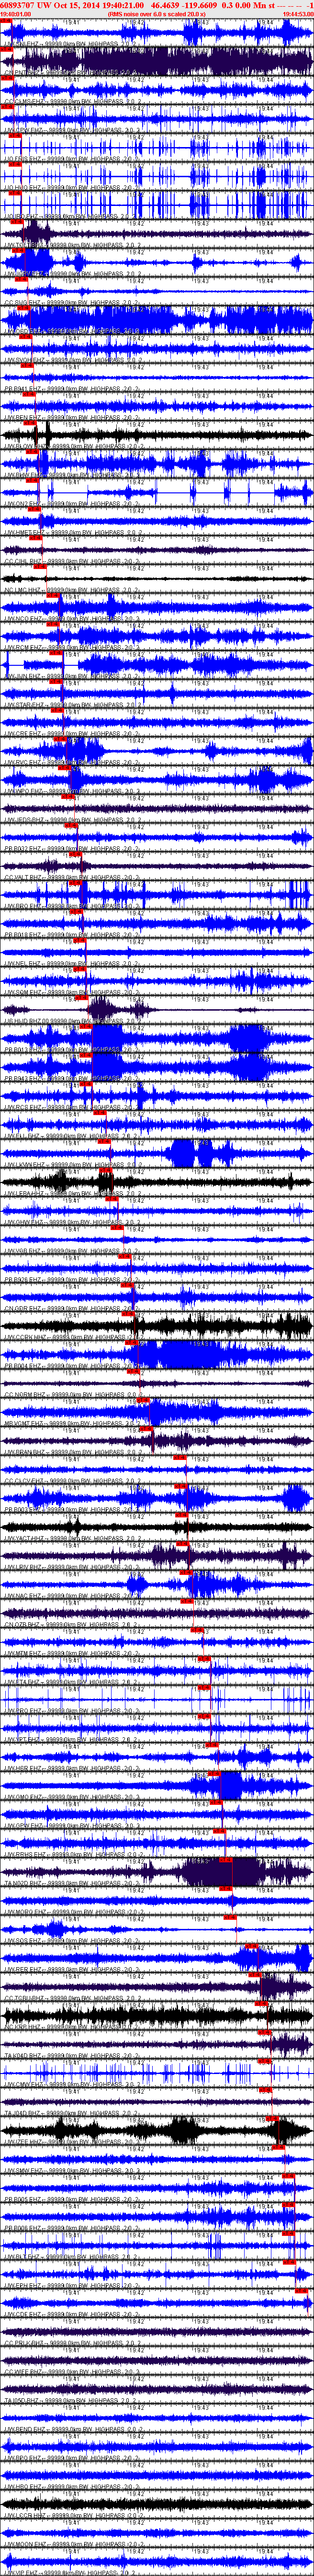Viewport: 314px width, 2576px height.
Task: Click the end time label '19:44:53.00'
Action: (298, 14)
